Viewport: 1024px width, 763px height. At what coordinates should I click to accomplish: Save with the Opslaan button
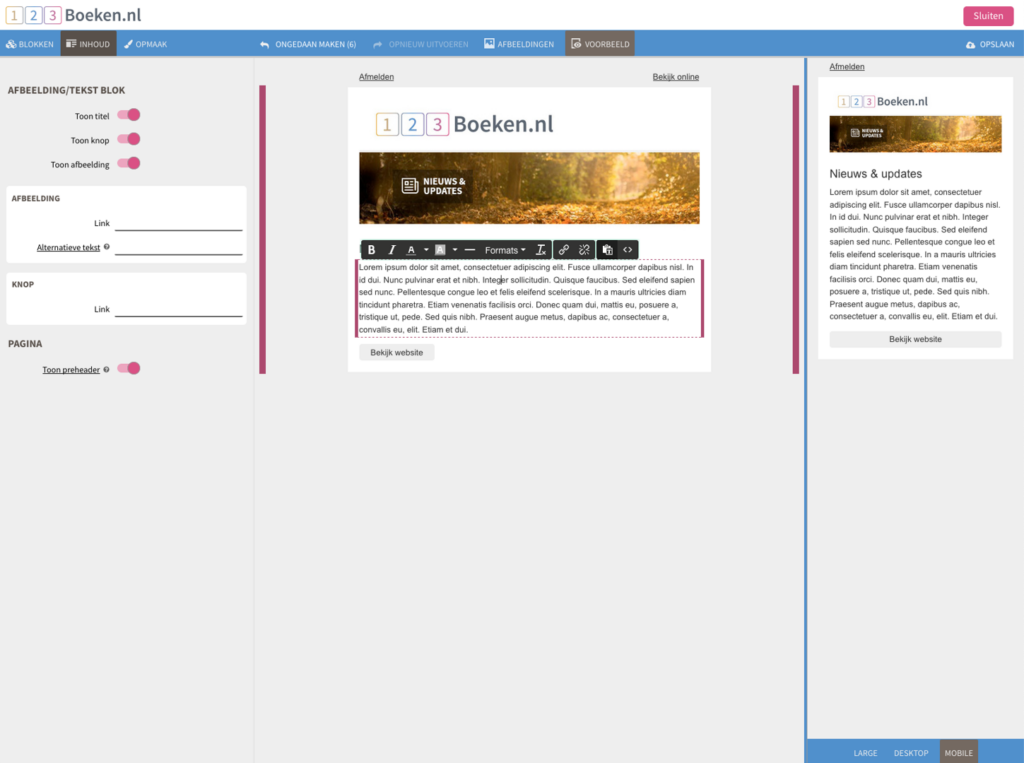(x=990, y=44)
